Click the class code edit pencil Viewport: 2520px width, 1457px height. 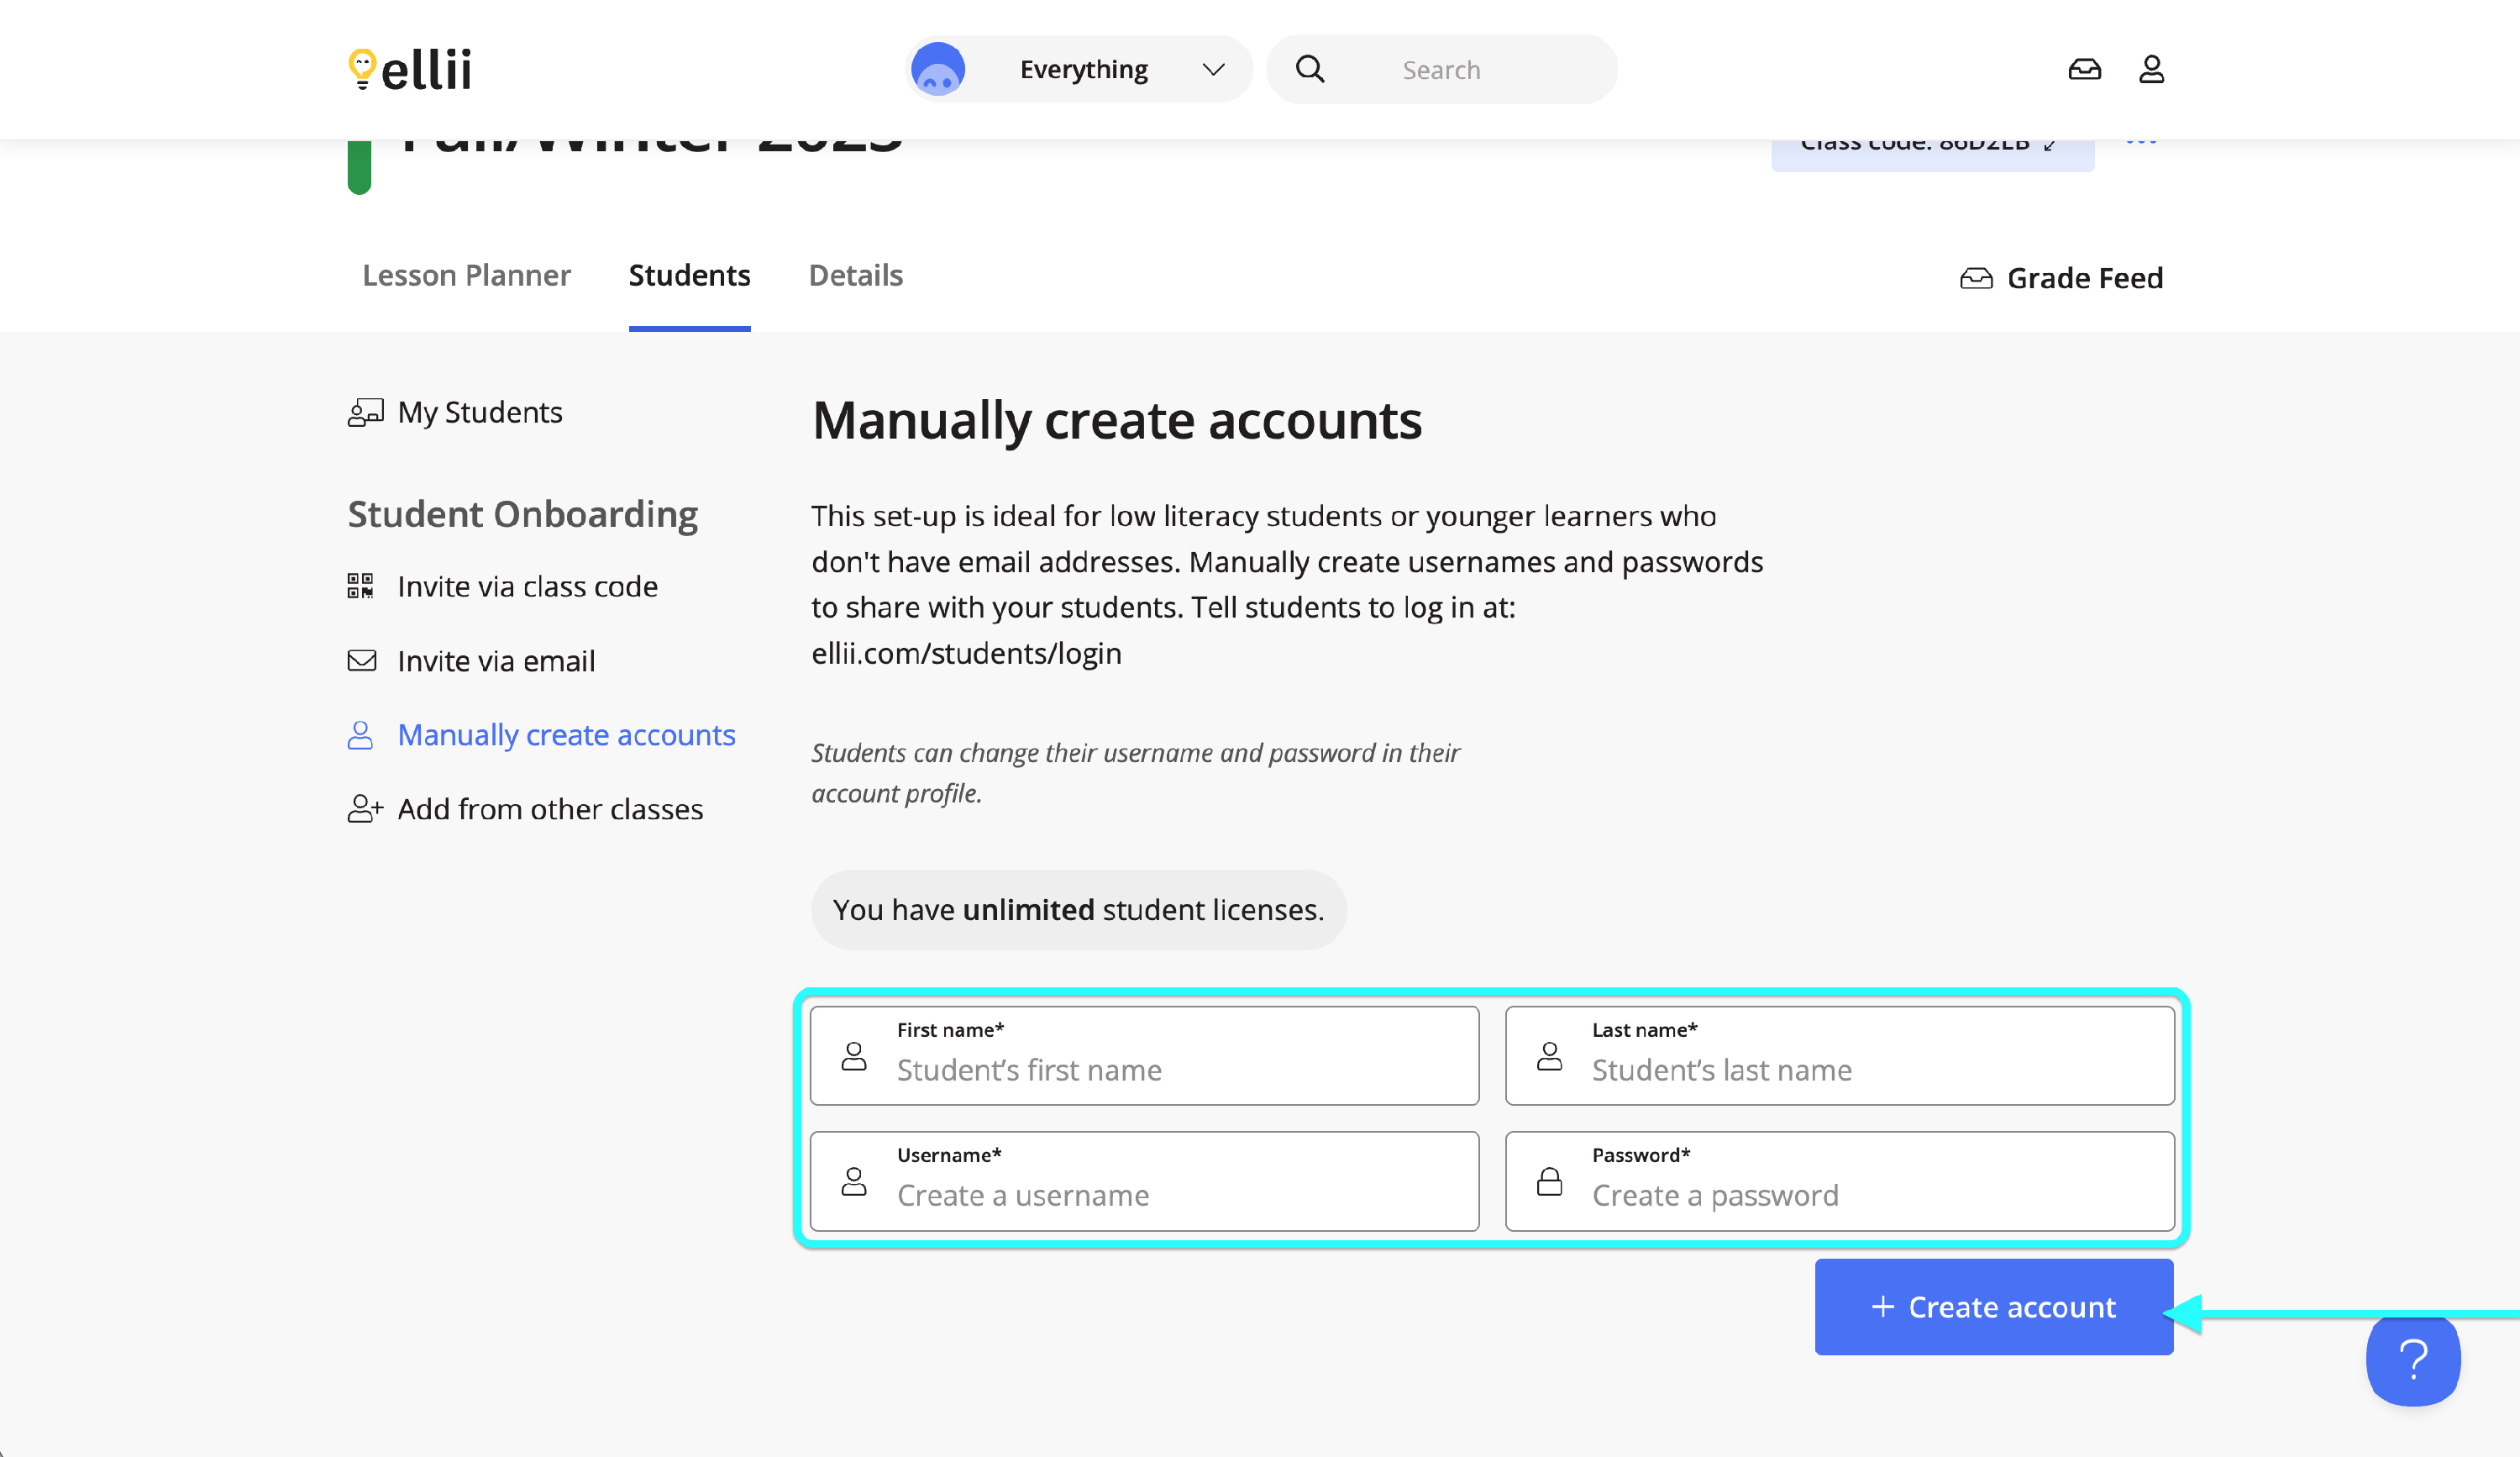pos(2050,145)
